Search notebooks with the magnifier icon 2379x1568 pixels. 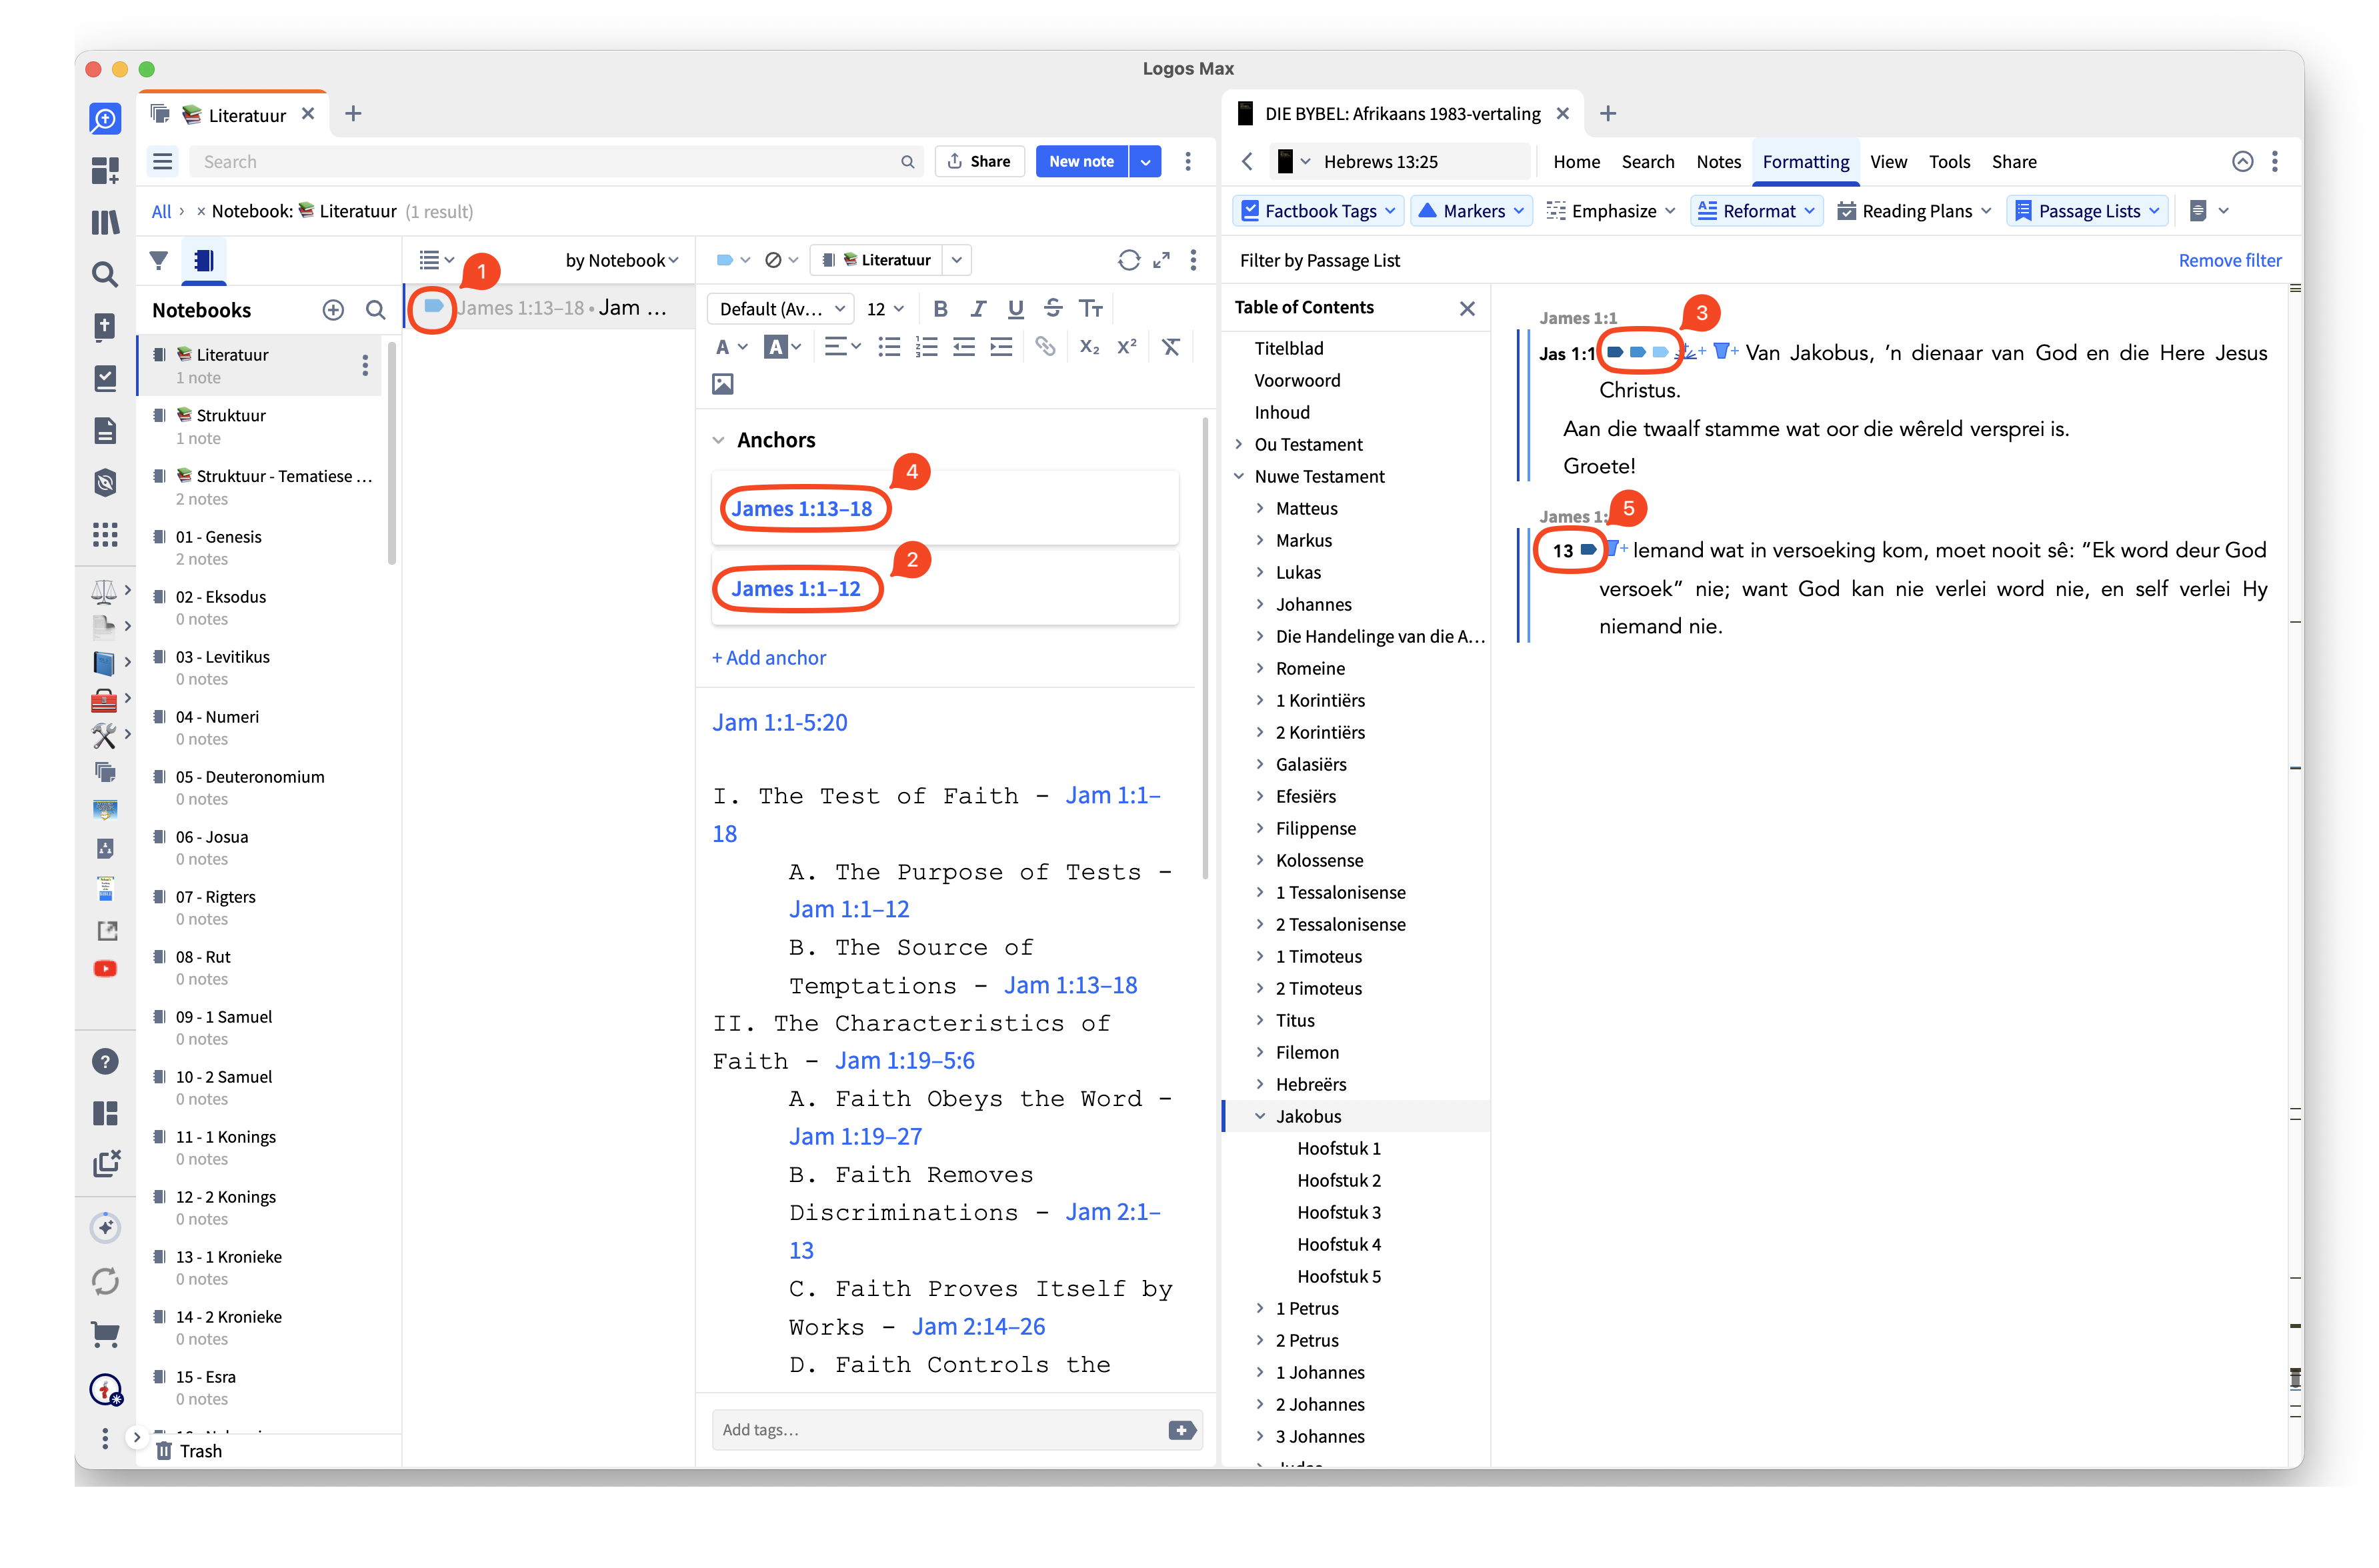coord(375,310)
